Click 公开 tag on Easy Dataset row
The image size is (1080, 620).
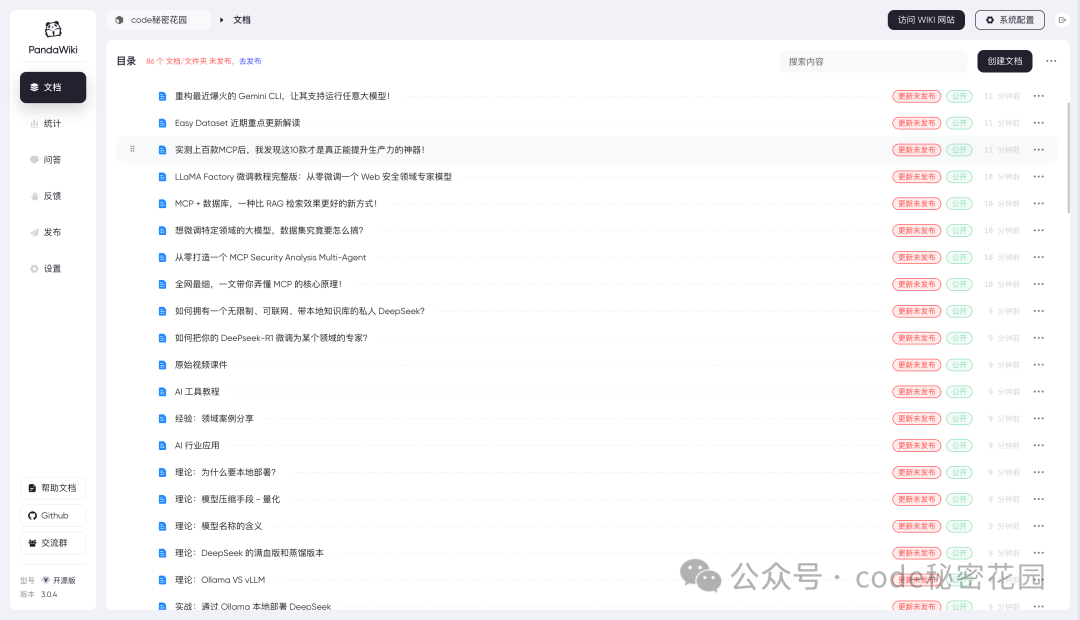coord(959,123)
